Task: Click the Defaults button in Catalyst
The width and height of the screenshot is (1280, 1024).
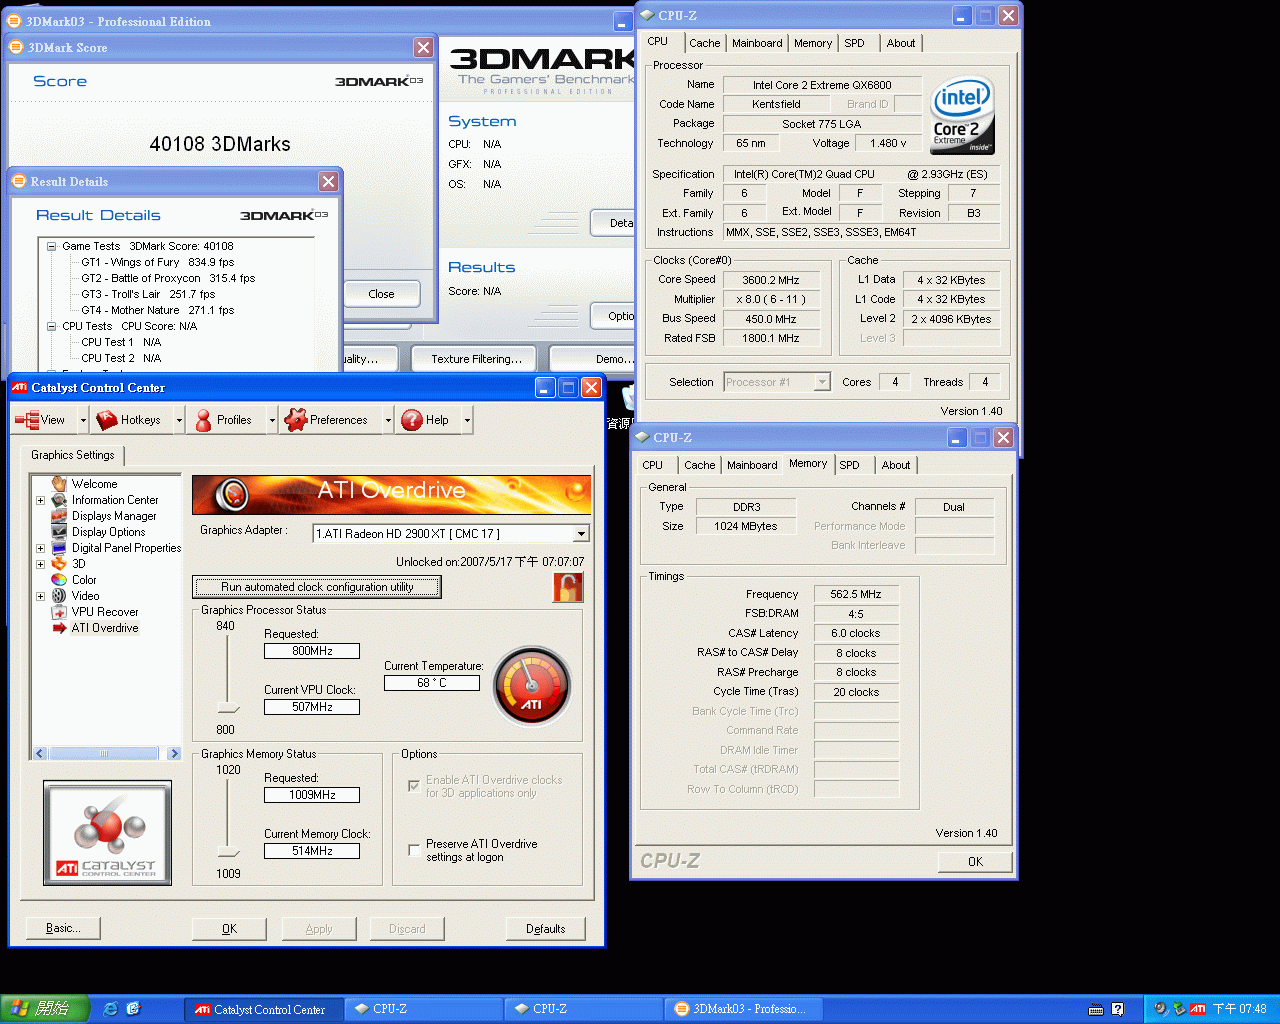Action: 546,929
